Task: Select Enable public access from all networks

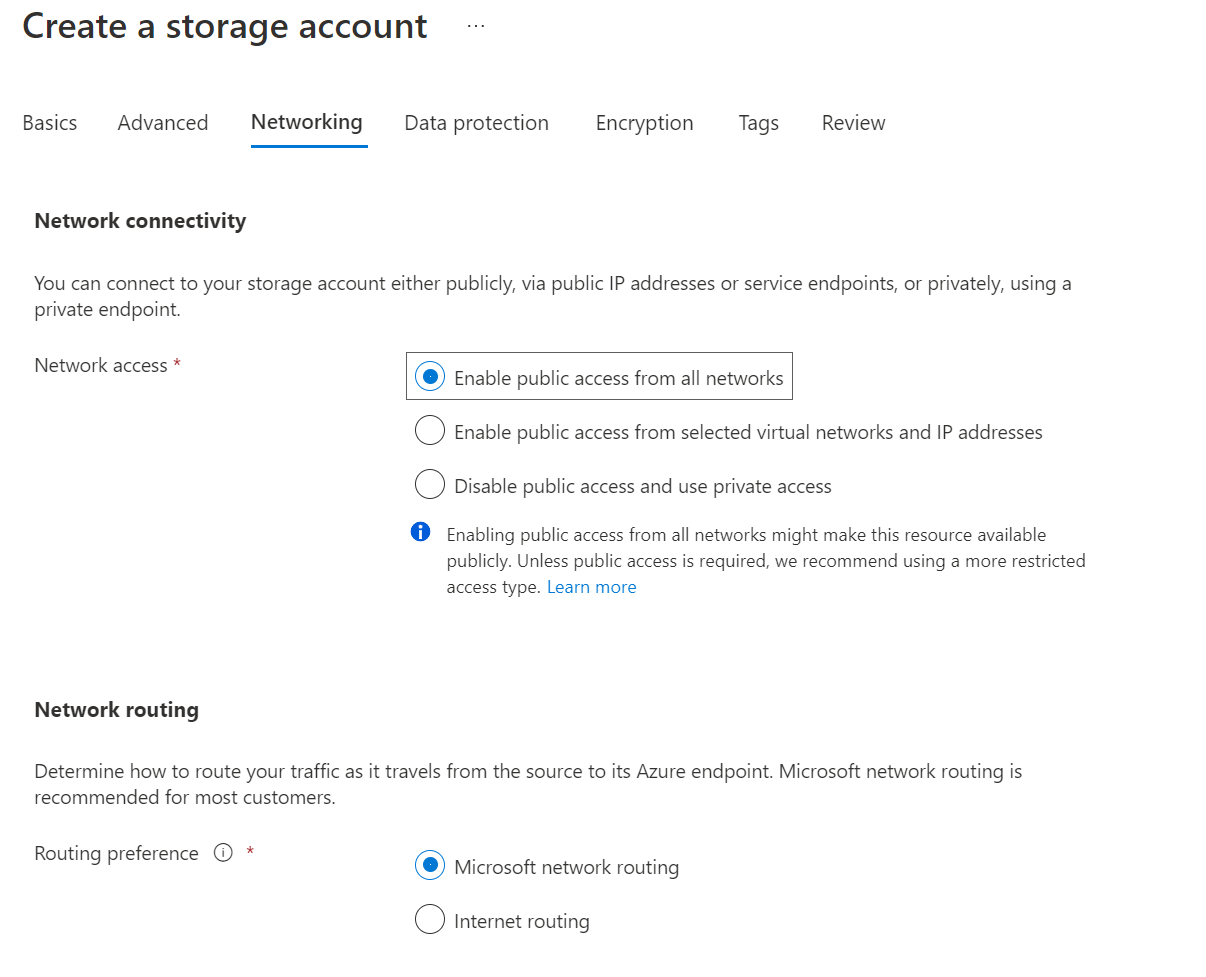Action: click(430, 377)
